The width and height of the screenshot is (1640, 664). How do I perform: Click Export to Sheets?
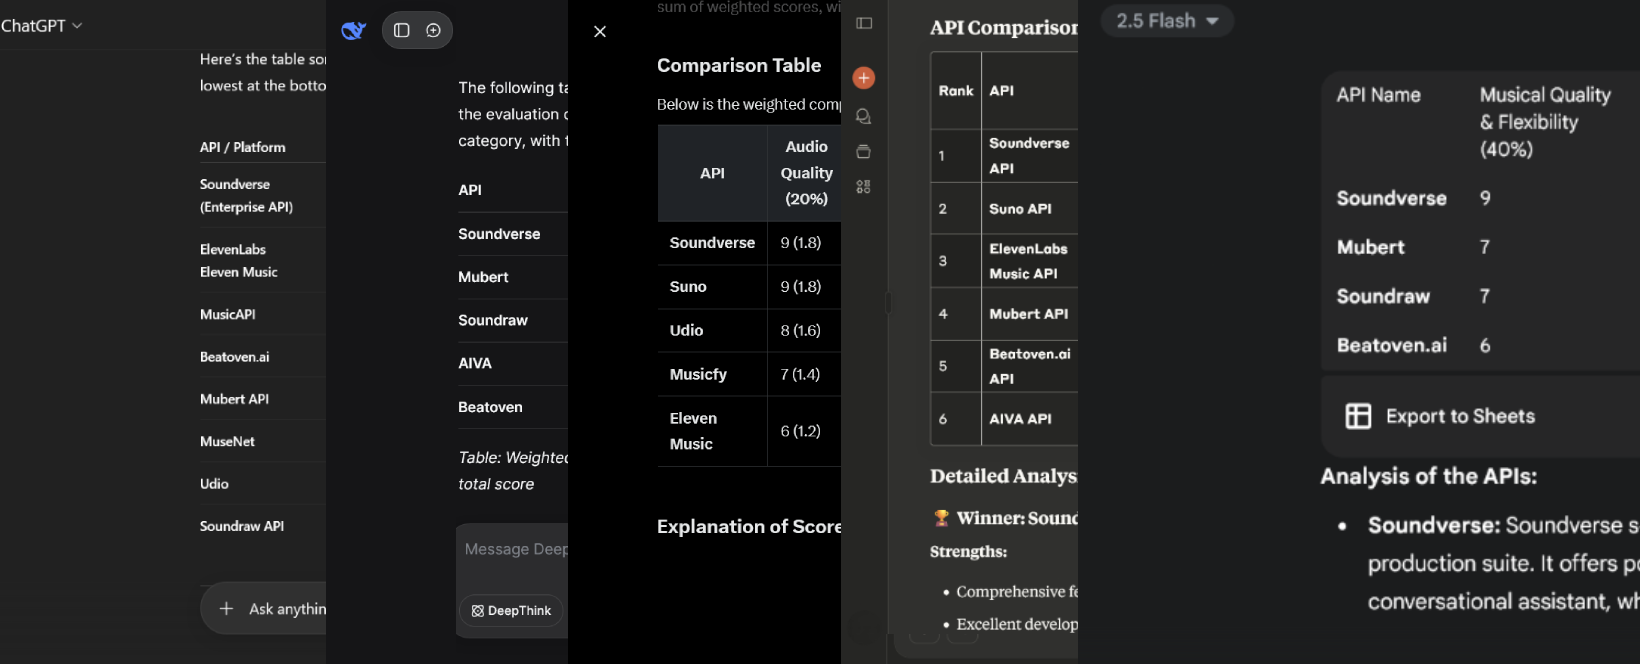tap(1440, 416)
